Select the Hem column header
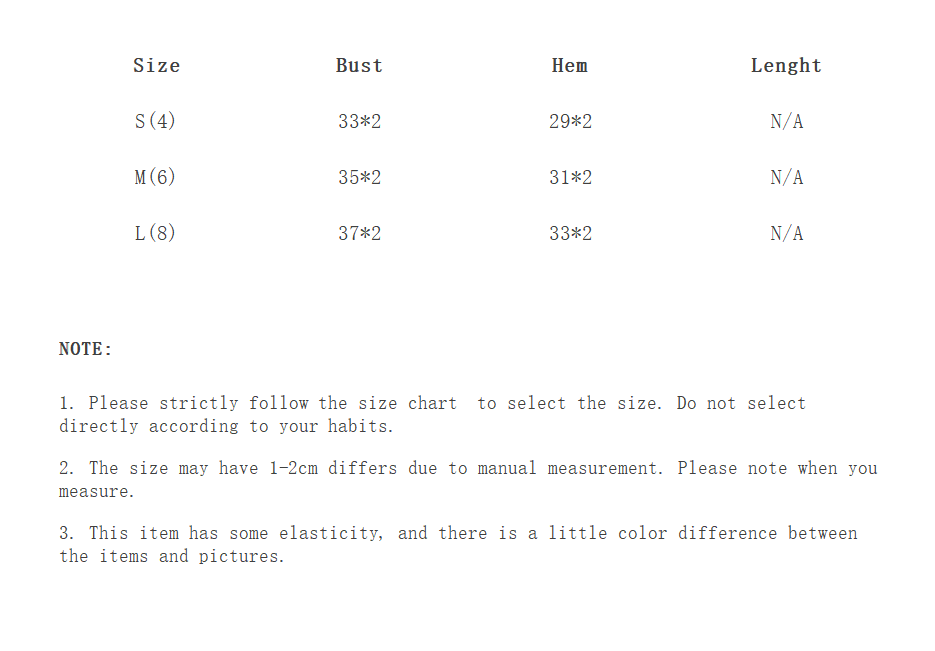Viewport: 935px width, 651px height. 570,66
